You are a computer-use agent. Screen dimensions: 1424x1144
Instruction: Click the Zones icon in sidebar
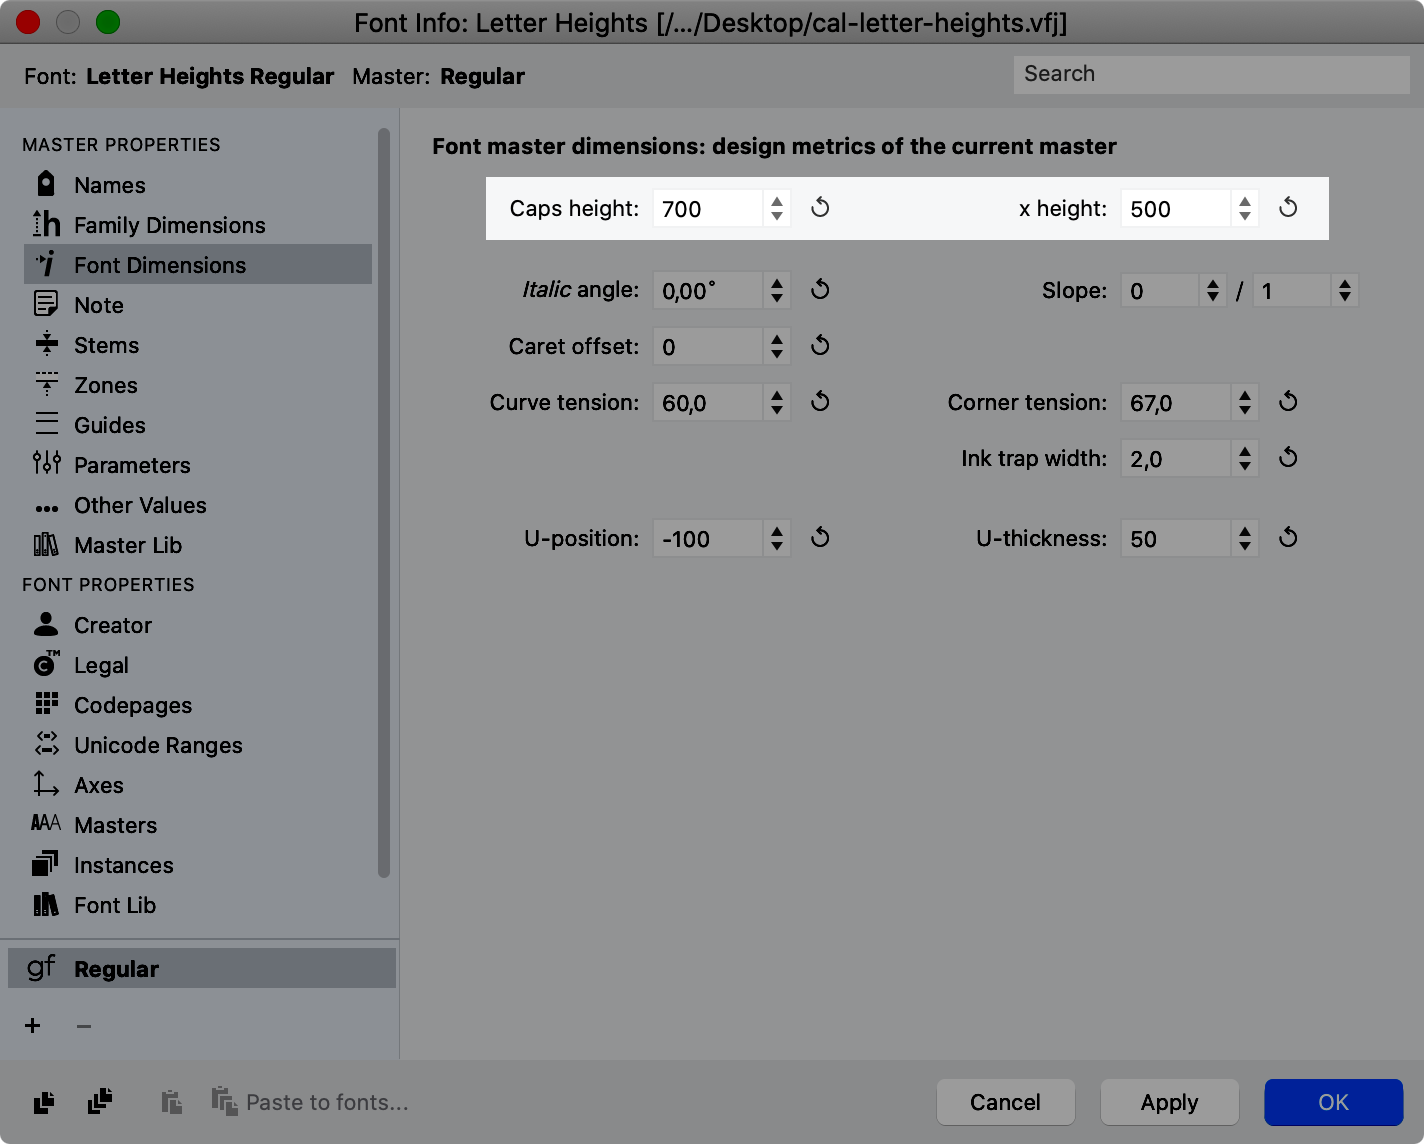[x=46, y=384]
